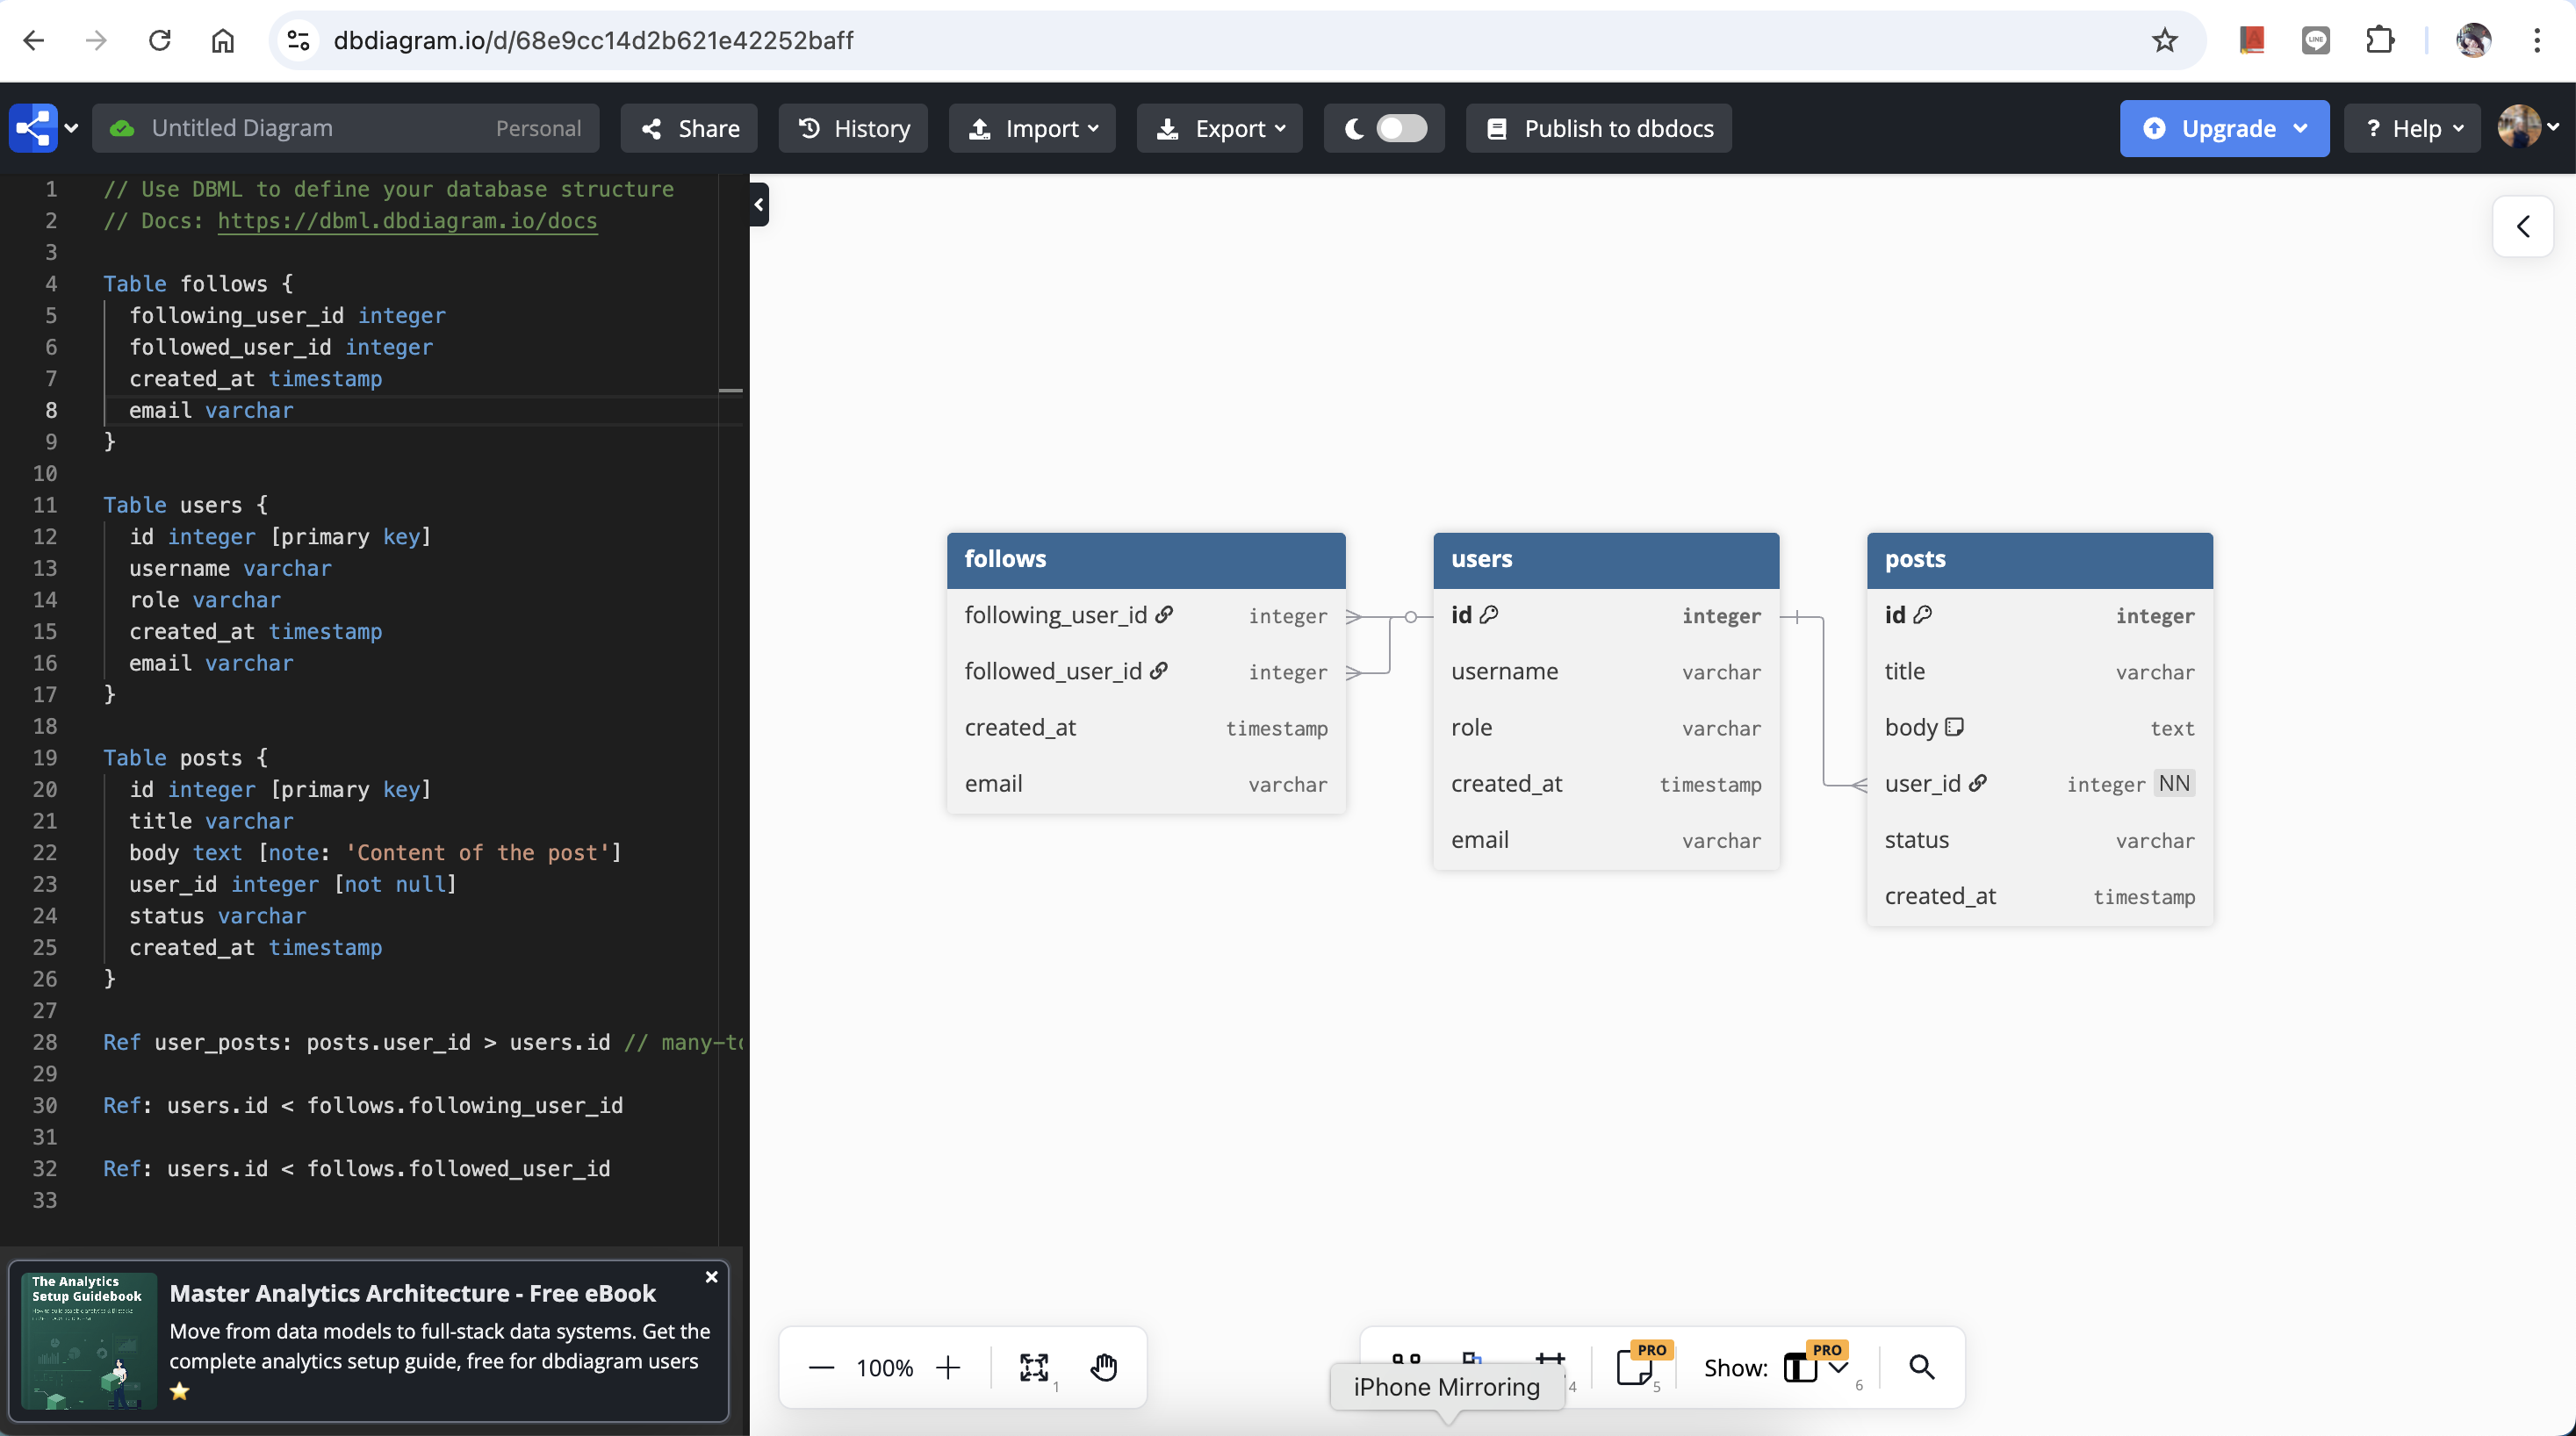Image resolution: width=2576 pixels, height=1436 pixels.
Task: Click the dbdiagram logo icon
Action: coord(33,128)
